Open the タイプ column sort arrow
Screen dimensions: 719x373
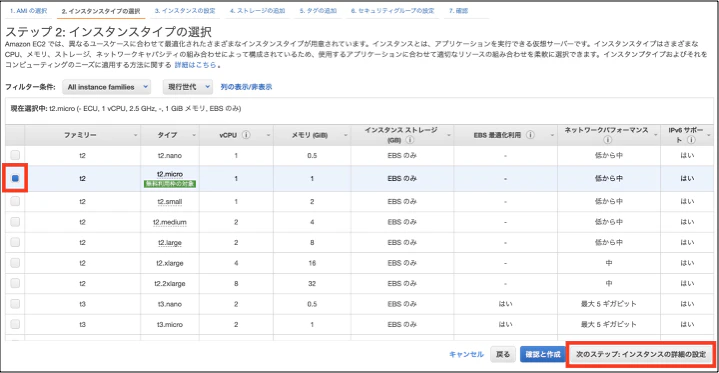coord(194,135)
